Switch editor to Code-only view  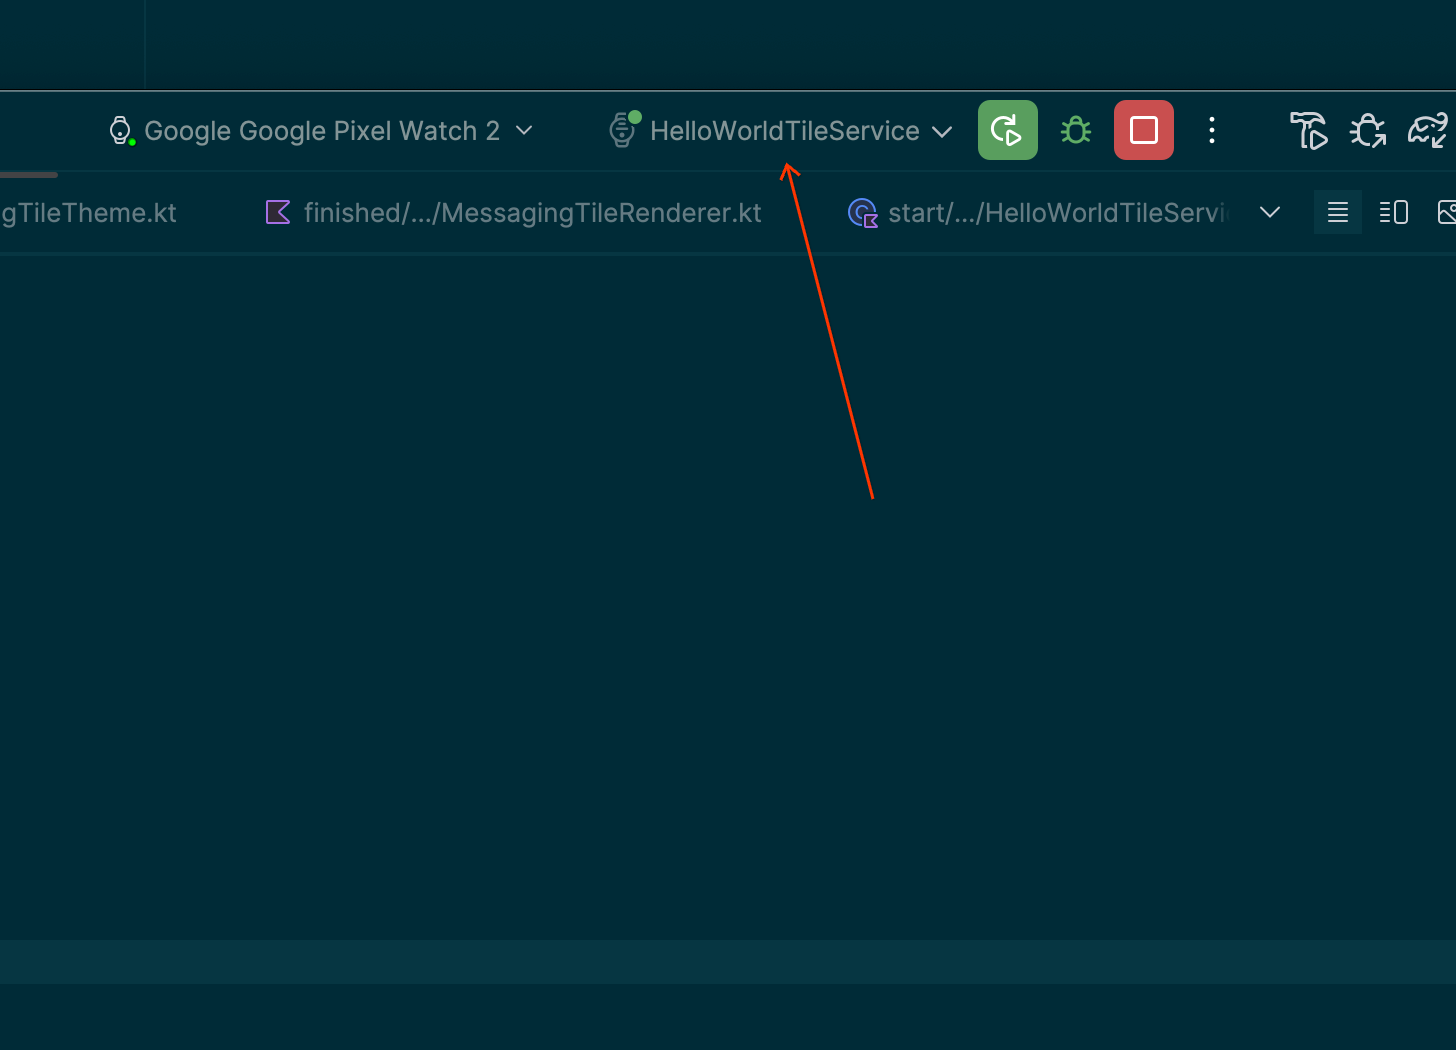[1338, 212]
